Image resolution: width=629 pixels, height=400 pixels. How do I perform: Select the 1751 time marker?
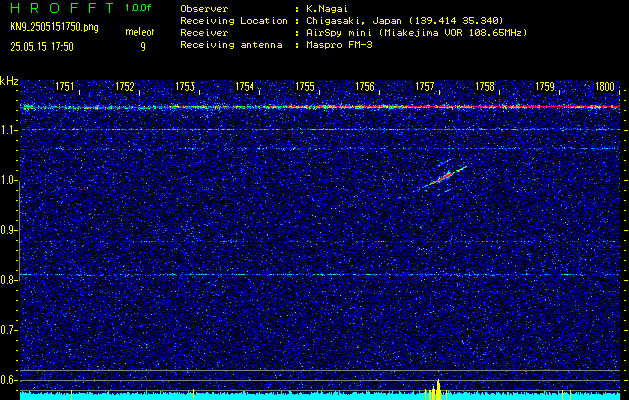pos(65,86)
